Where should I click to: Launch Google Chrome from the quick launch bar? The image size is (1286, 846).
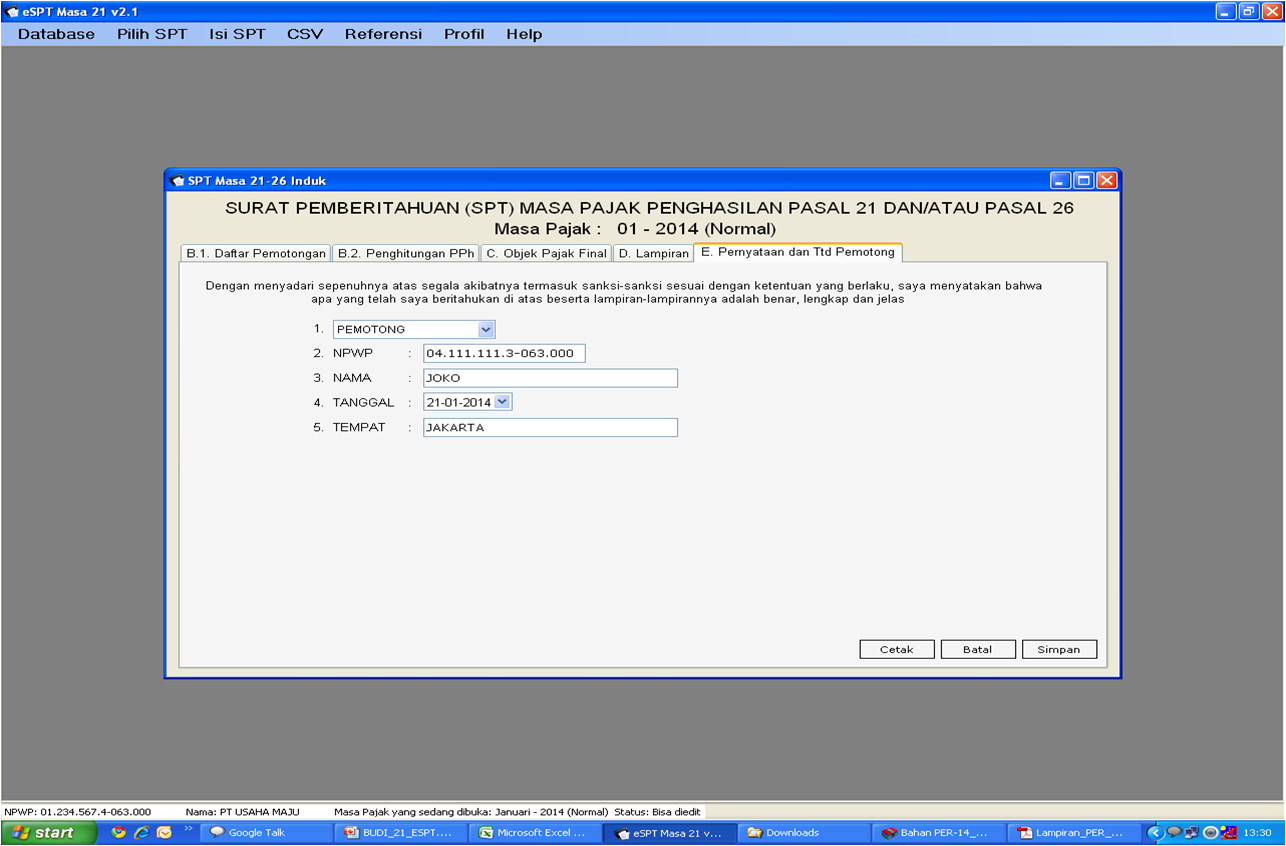pos(118,832)
